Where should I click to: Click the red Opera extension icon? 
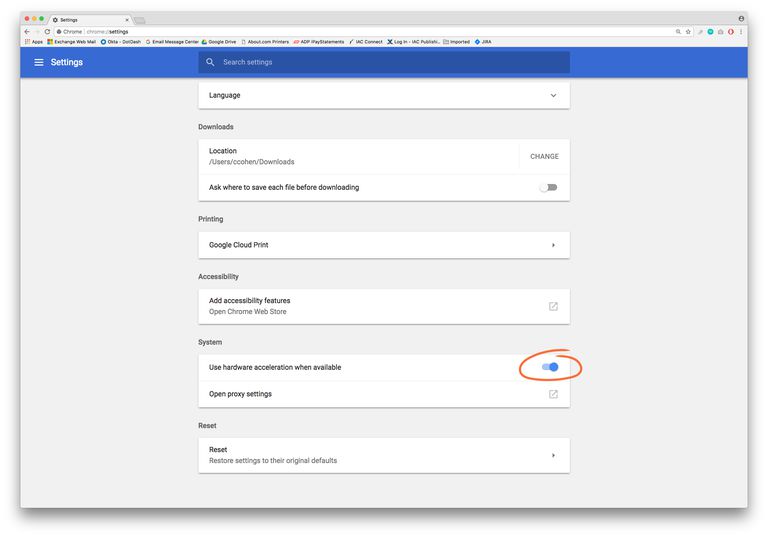tap(731, 32)
